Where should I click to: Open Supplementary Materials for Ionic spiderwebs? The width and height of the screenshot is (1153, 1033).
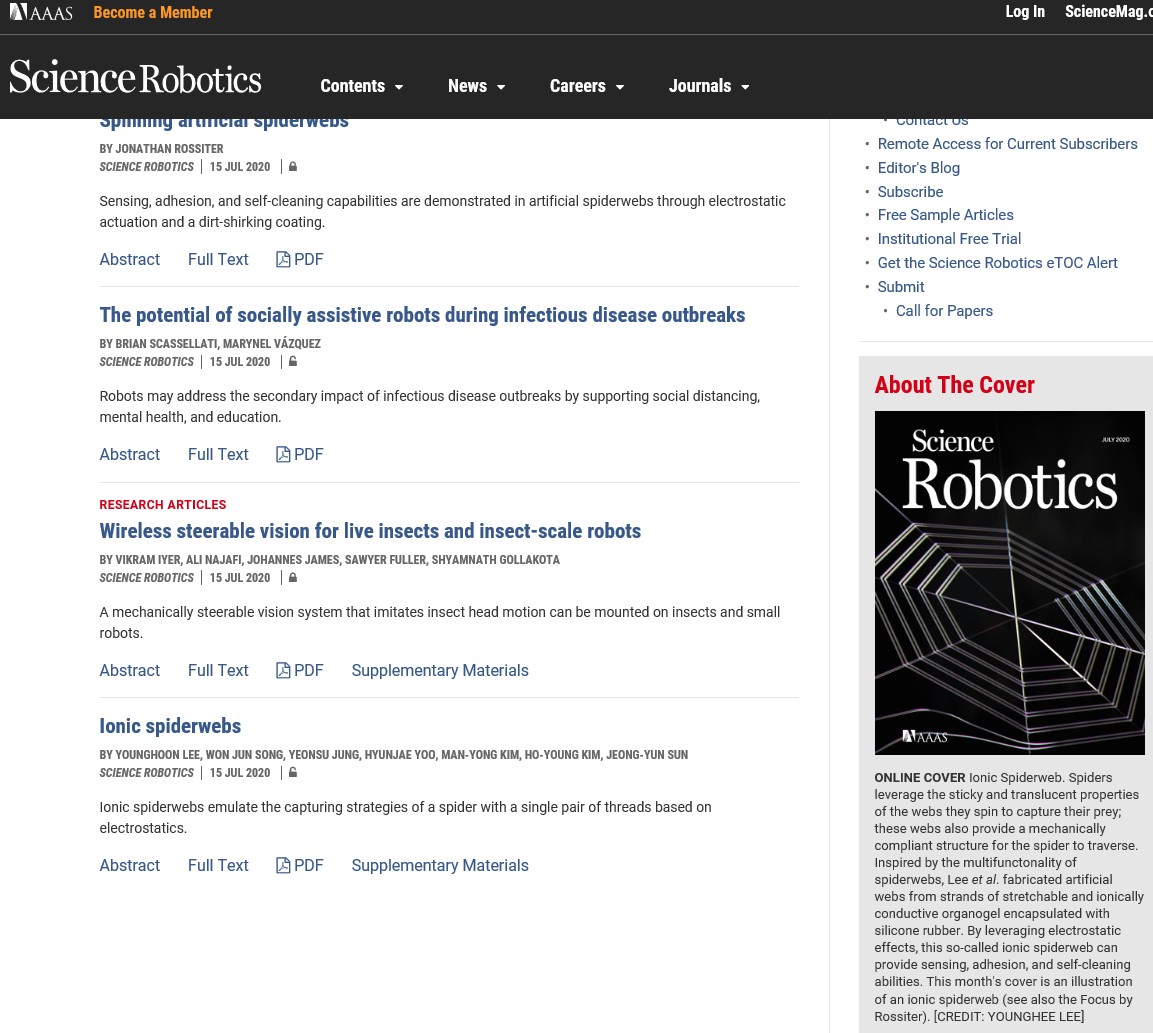pyautogui.click(x=440, y=865)
